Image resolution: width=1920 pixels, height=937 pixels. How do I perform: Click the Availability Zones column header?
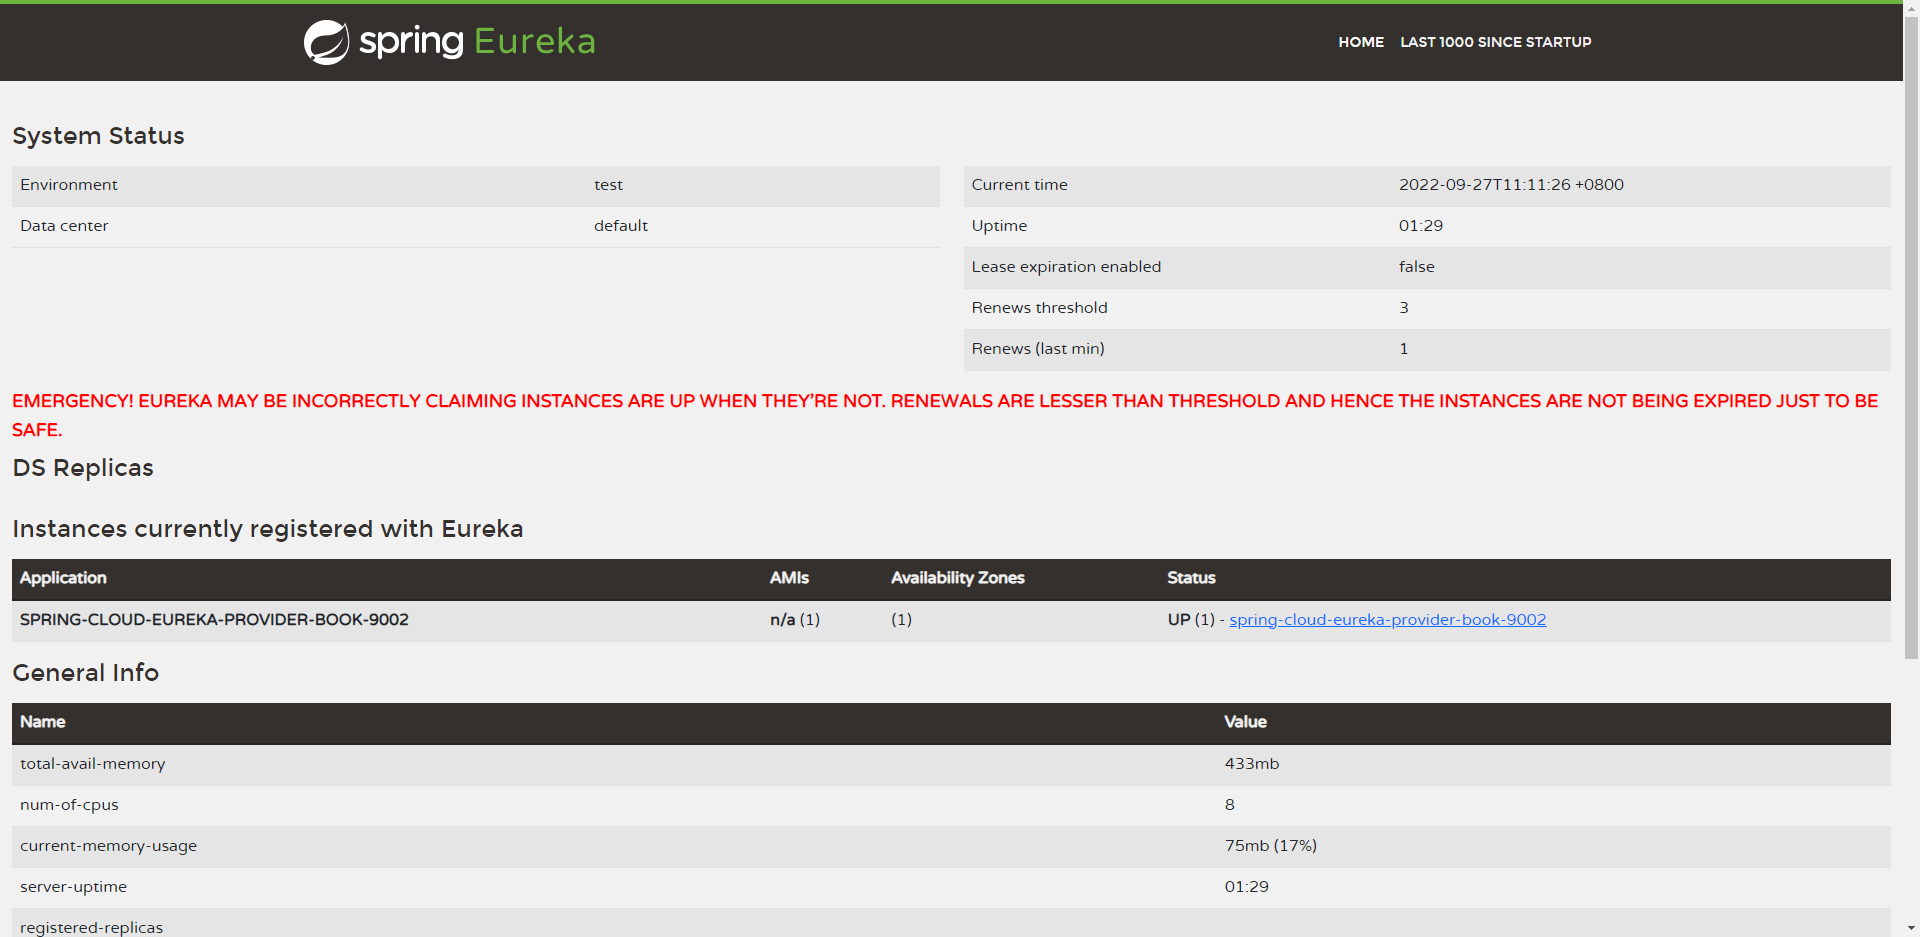(x=957, y=578)
